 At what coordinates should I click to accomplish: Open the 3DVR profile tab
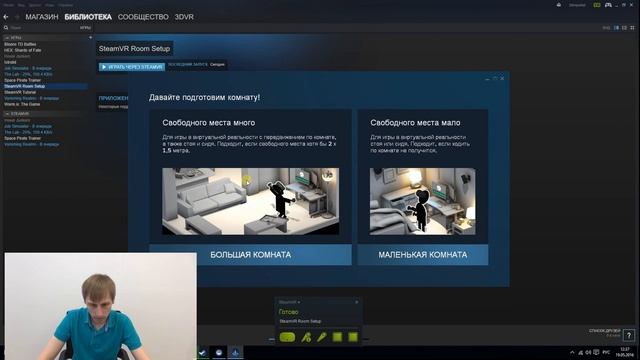pos(184,17)
